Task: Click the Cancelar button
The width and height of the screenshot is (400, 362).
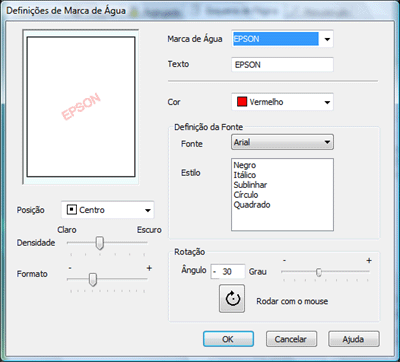Action: click(x=291, y=339)
